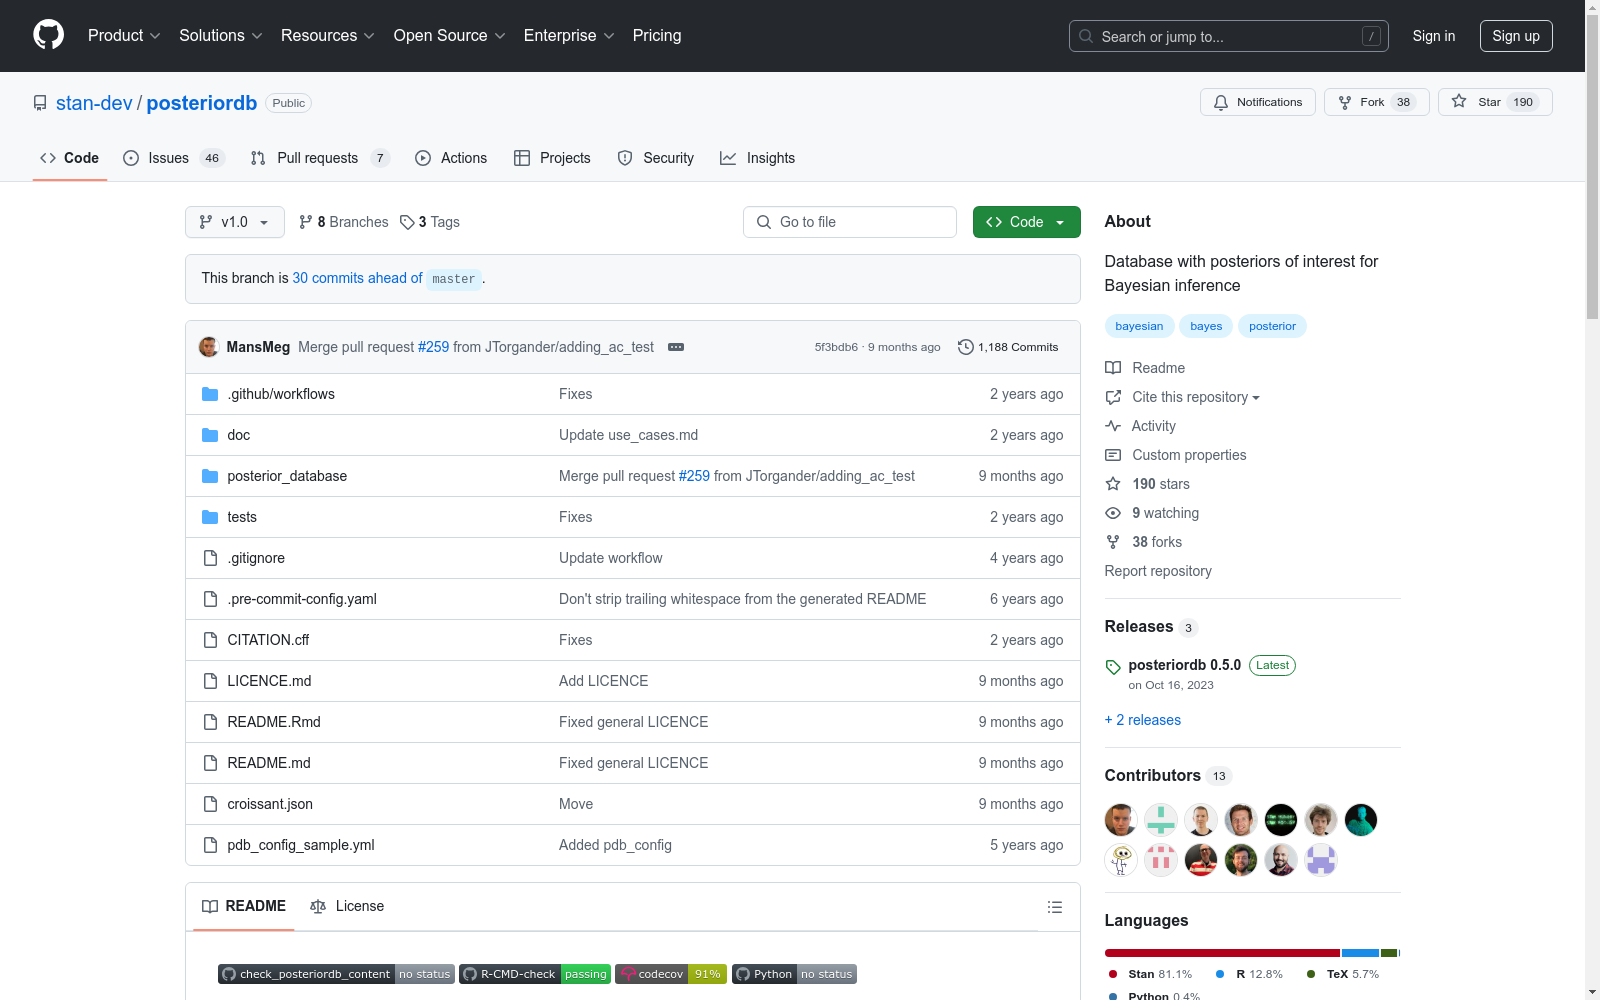Click the Python no status badge
1600x1000 pixels.
(x=794, y=974)
